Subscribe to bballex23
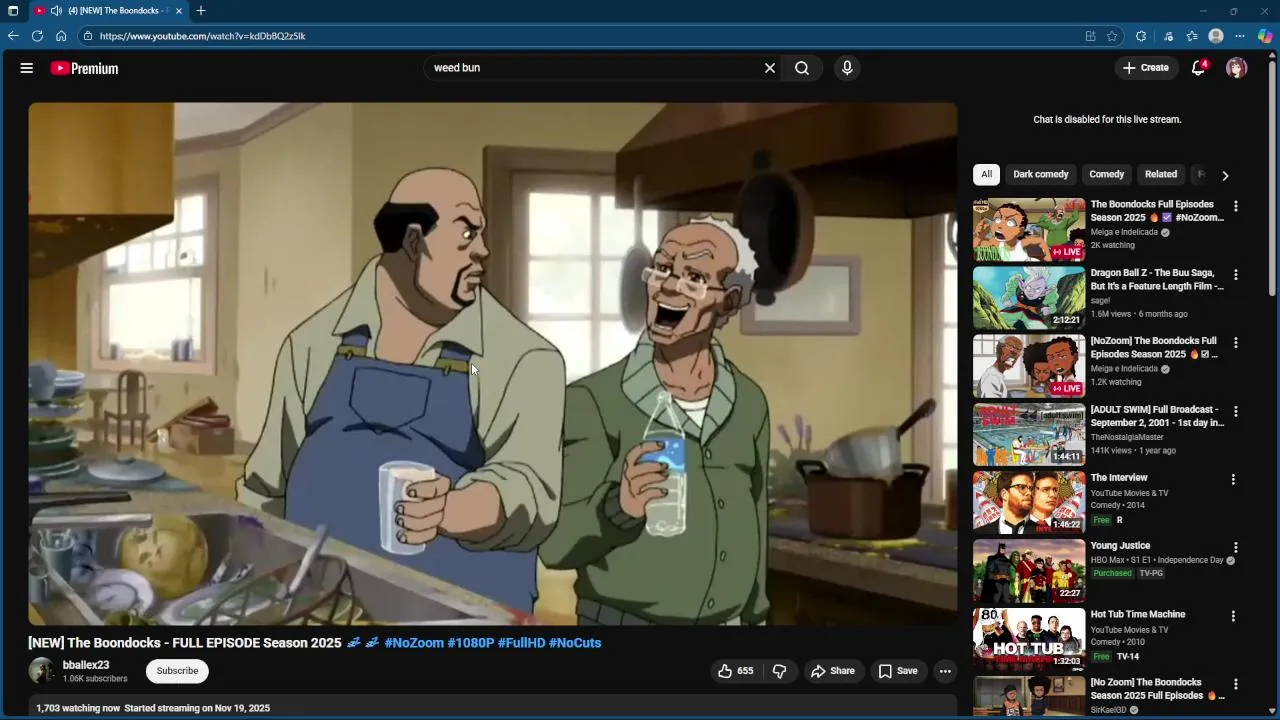The image size is (1280, 720). pos(177,671)
